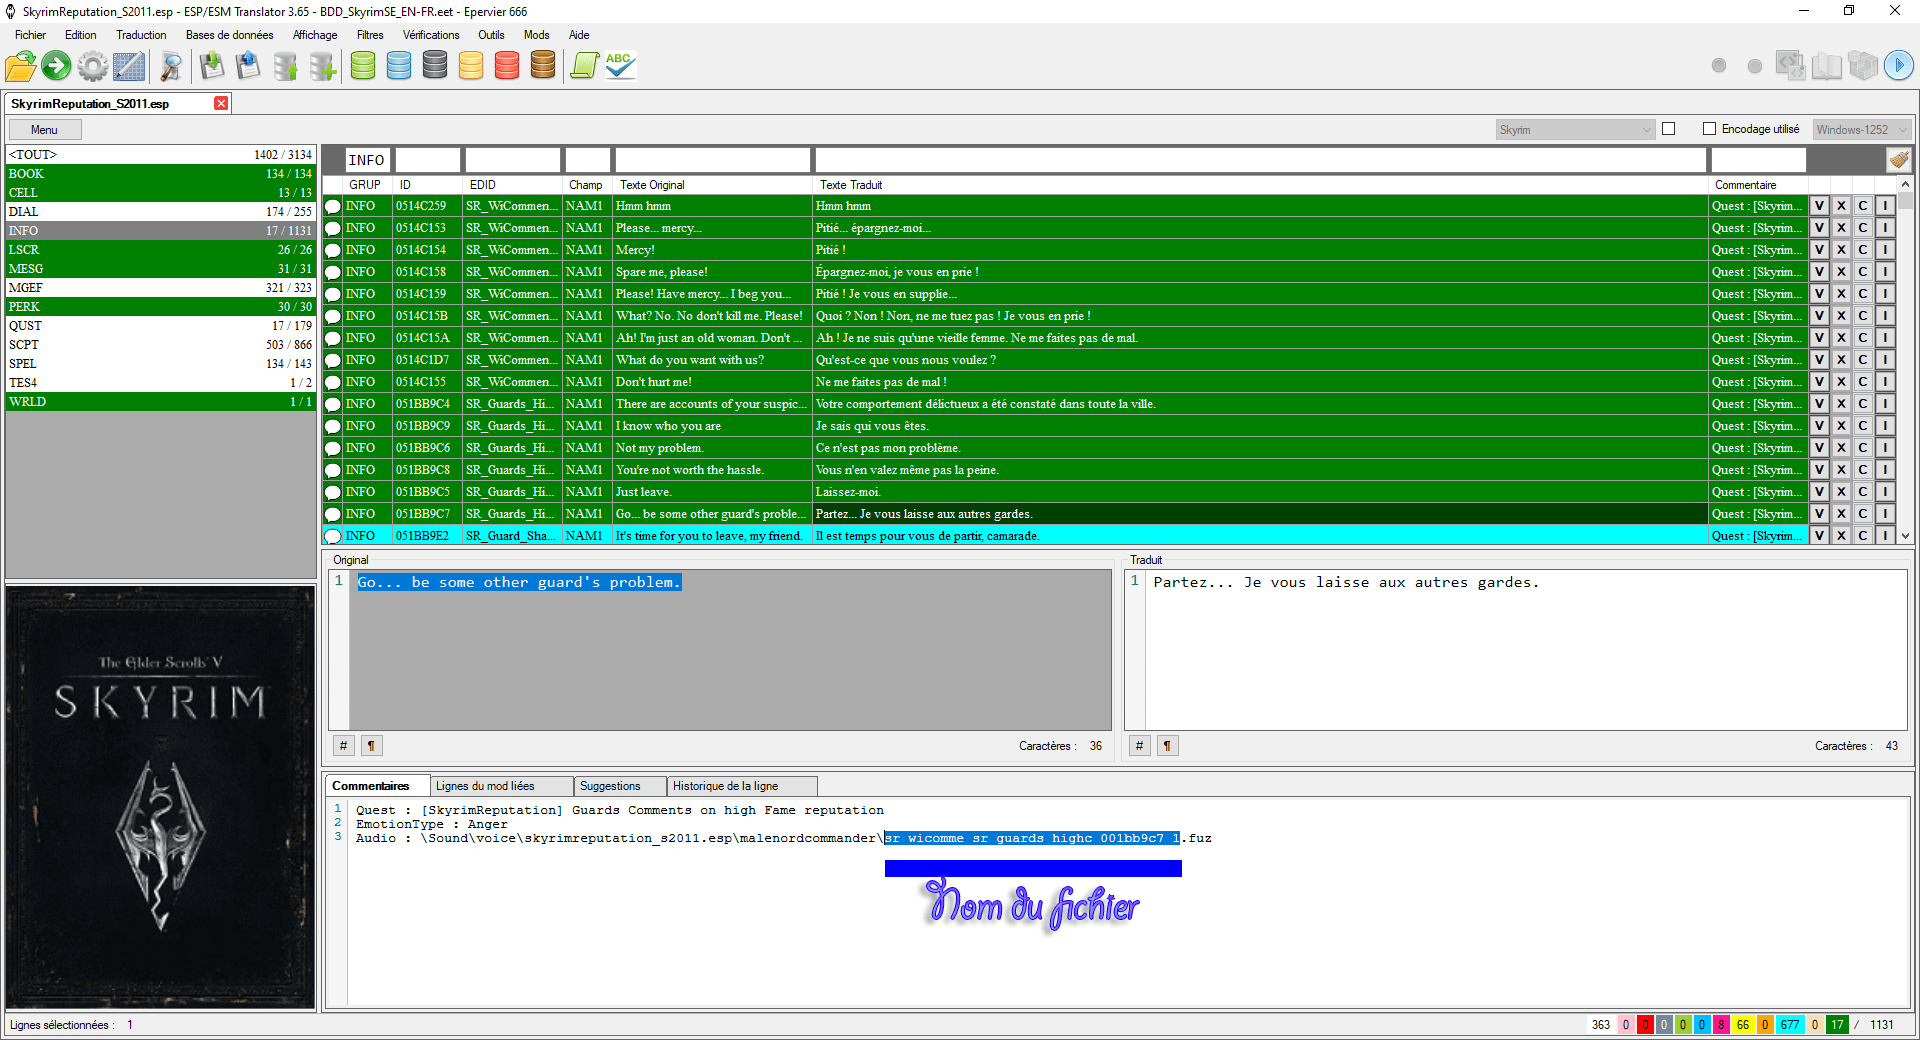Click the brown database icon
1920x1040 pixels.
[543, 66]
